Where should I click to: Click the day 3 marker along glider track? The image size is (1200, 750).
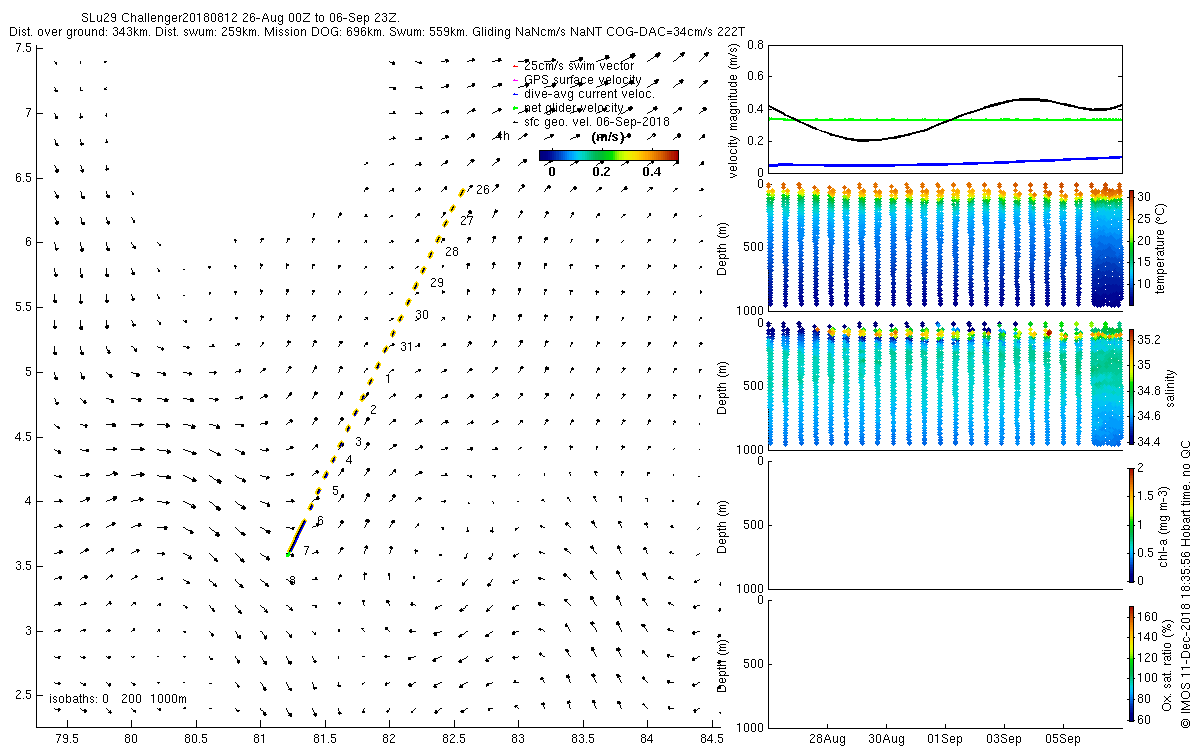358,442
